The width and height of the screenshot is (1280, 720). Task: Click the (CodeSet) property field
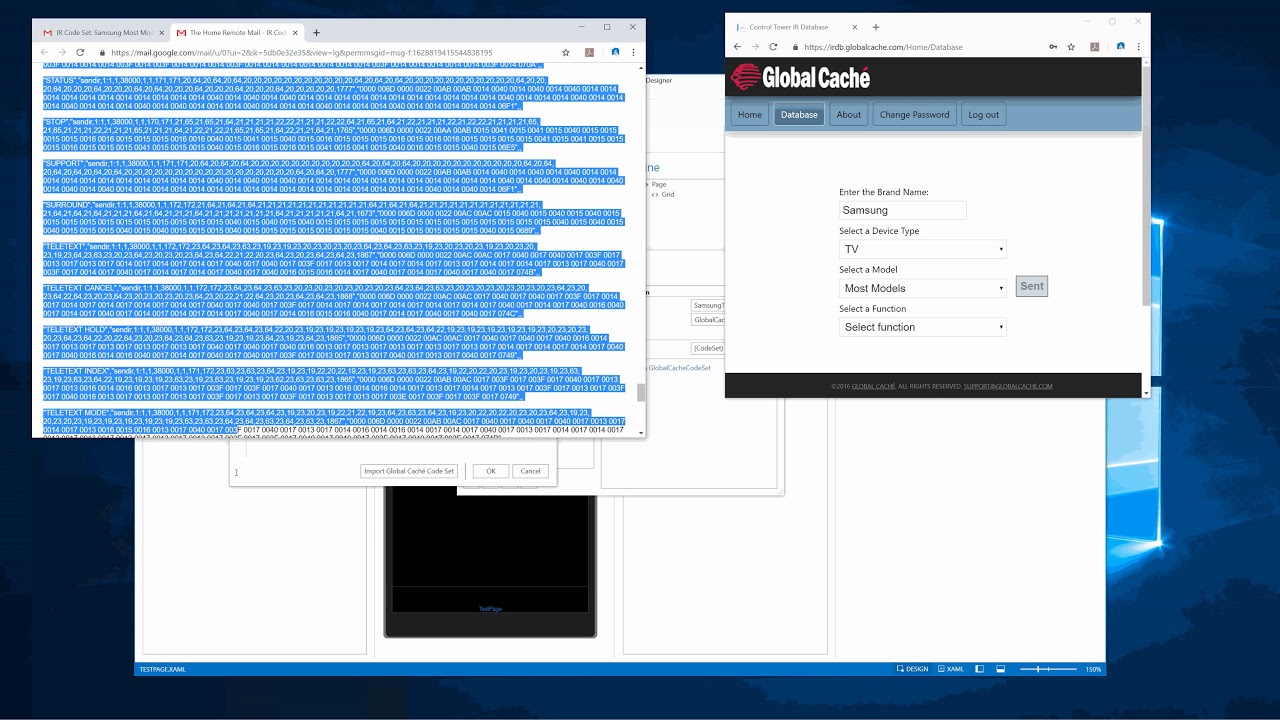click(x=708, y=348)
